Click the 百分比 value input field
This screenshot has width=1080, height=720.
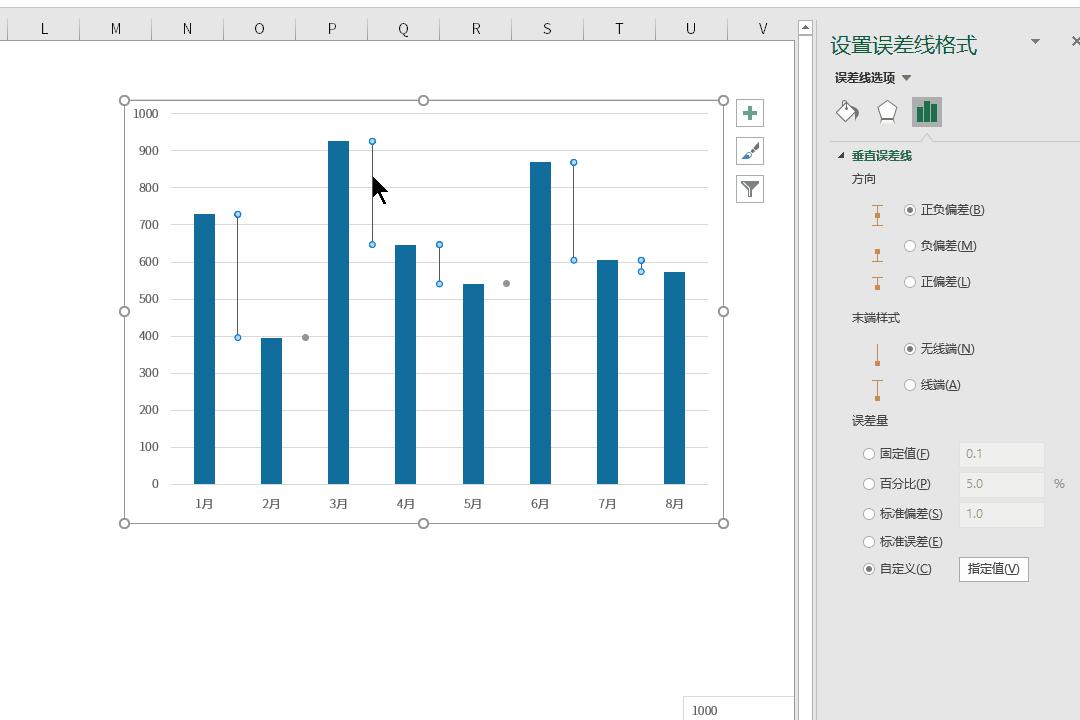[1001, 484]
